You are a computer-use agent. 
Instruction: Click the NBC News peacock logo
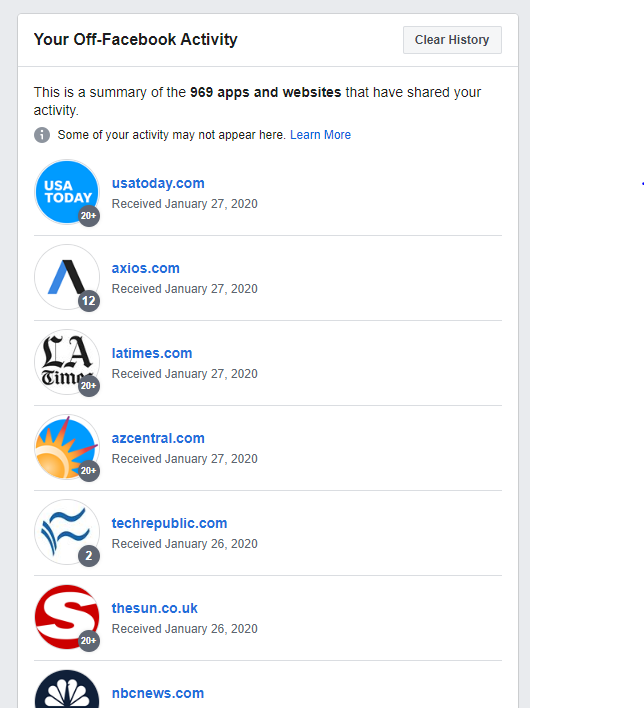tap(67, 689)
